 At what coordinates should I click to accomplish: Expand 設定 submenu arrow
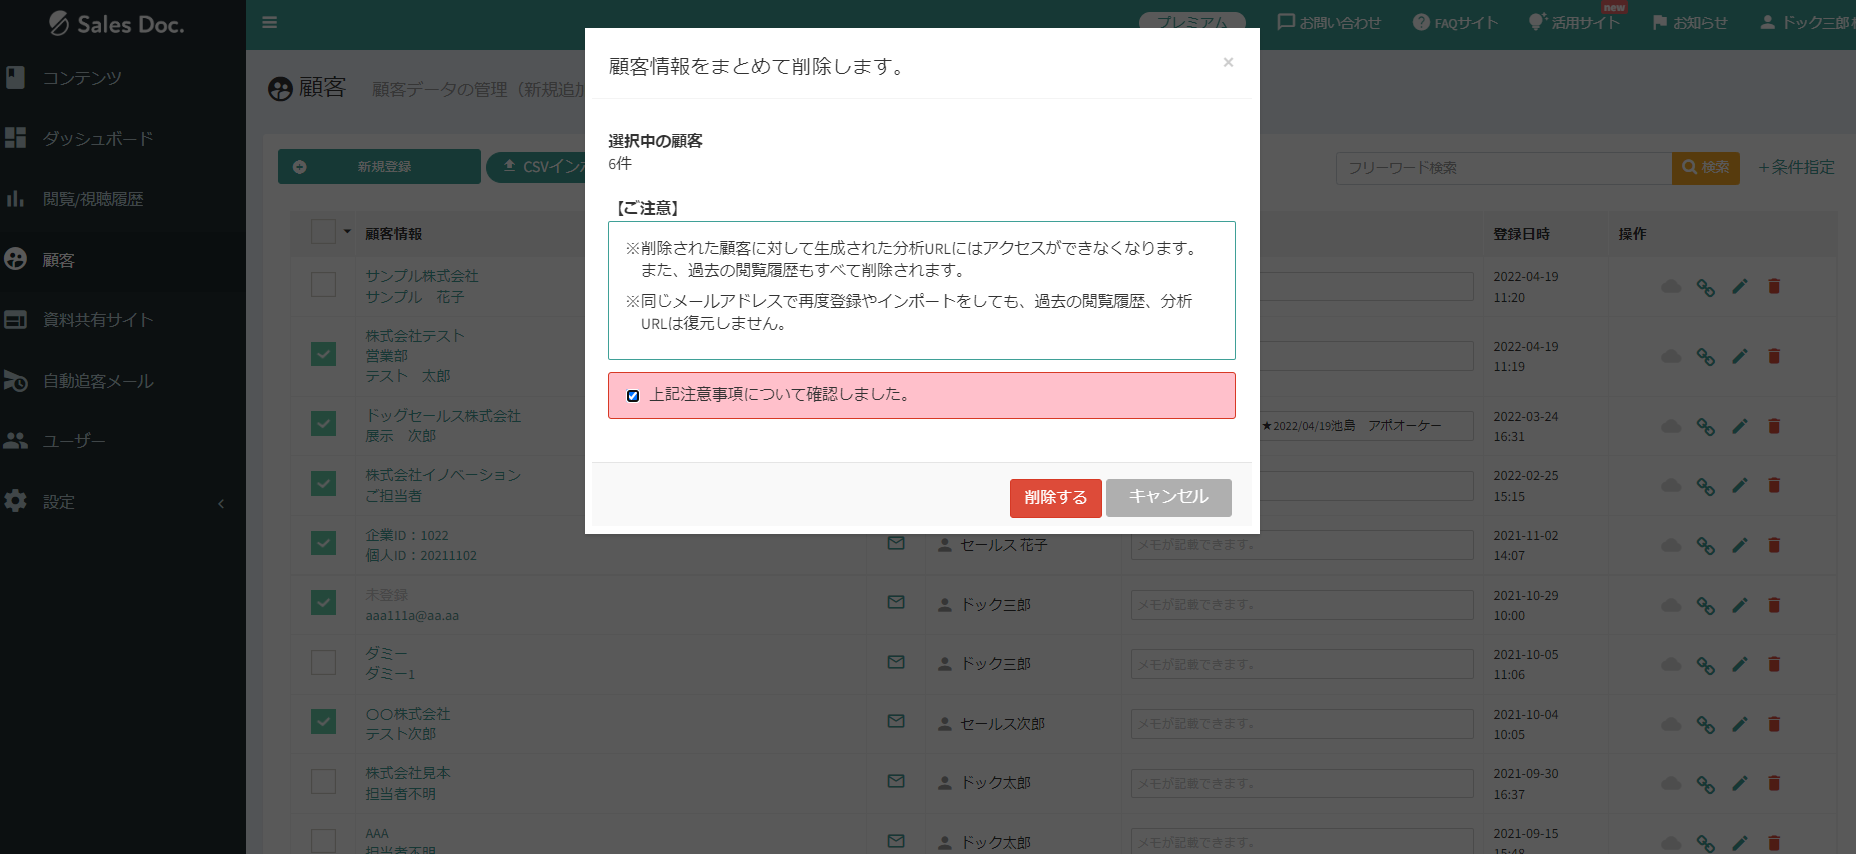click(x=221, y=503)
